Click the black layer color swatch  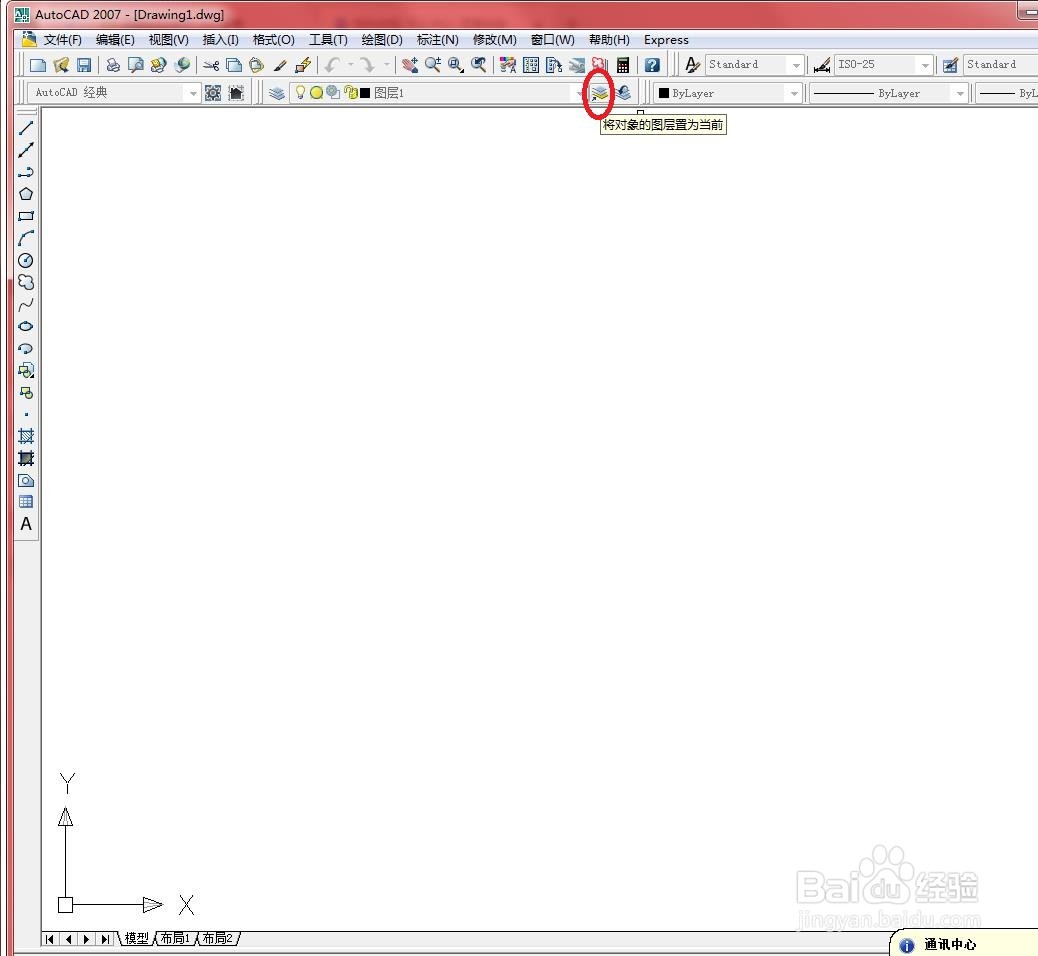point(365,93)
